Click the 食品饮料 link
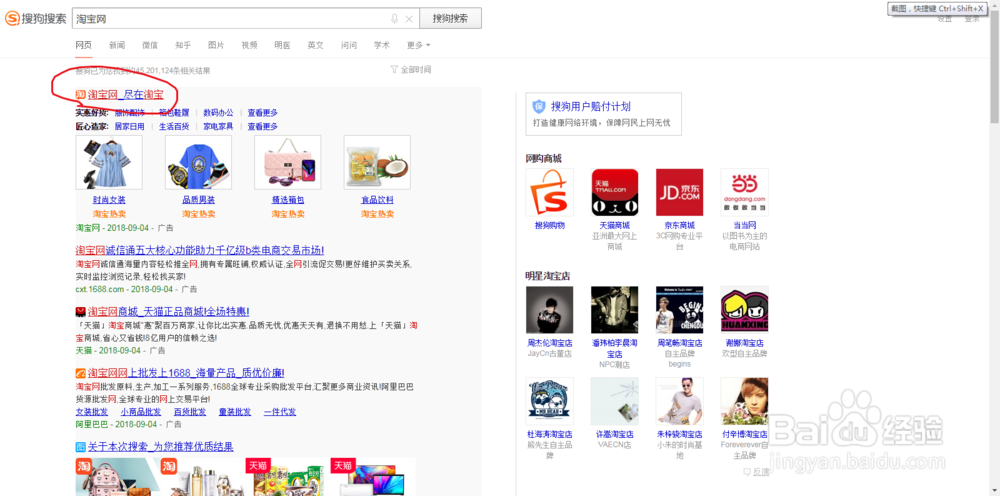This screenshot has height=496, width=1000. [377, 200]
